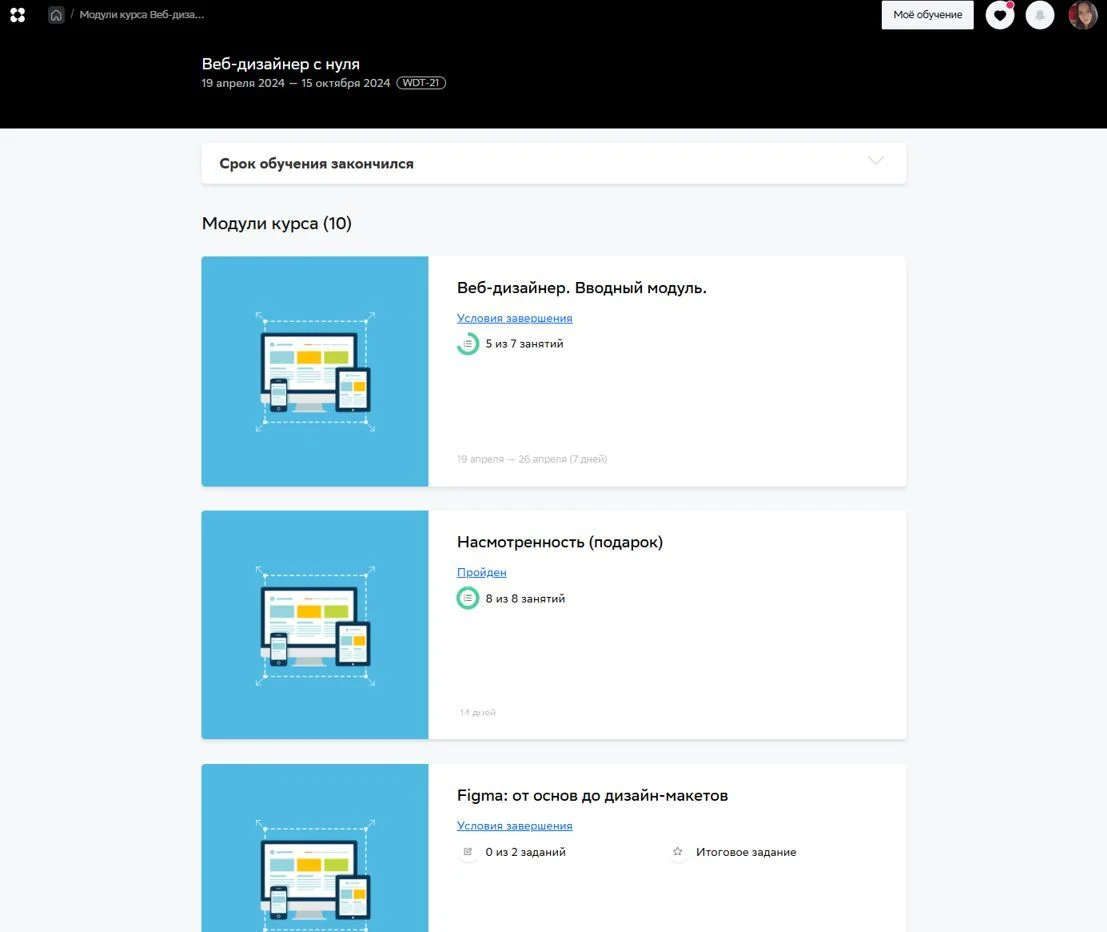
Task: Open favorites heart icon
Action: coord(1000,15)
